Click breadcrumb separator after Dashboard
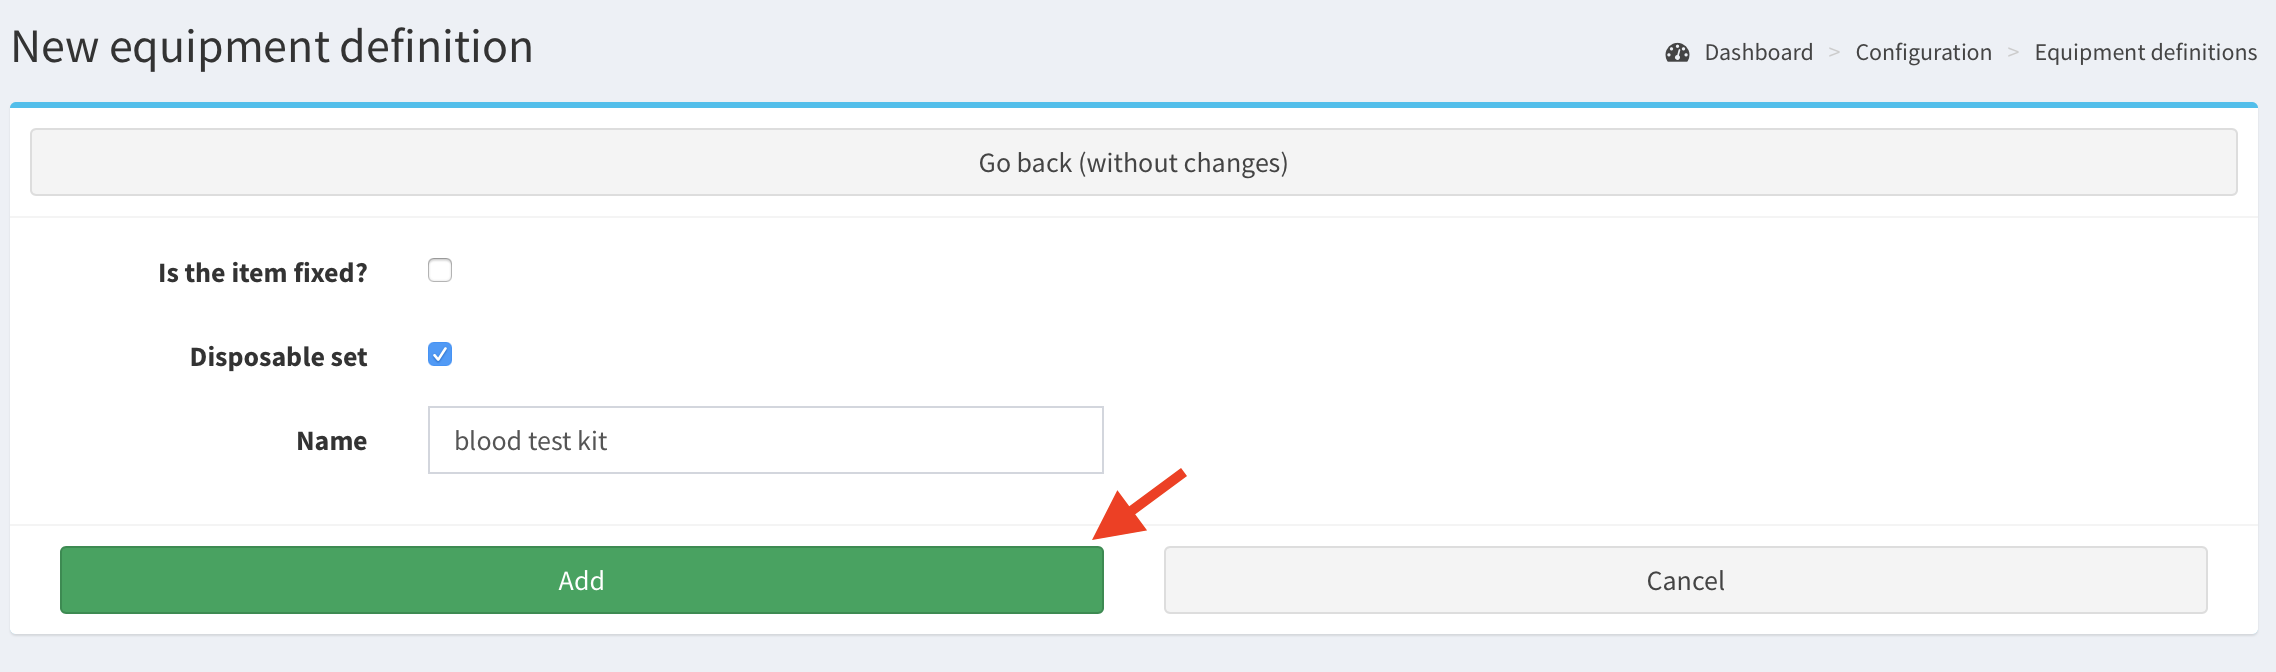 1834,53
